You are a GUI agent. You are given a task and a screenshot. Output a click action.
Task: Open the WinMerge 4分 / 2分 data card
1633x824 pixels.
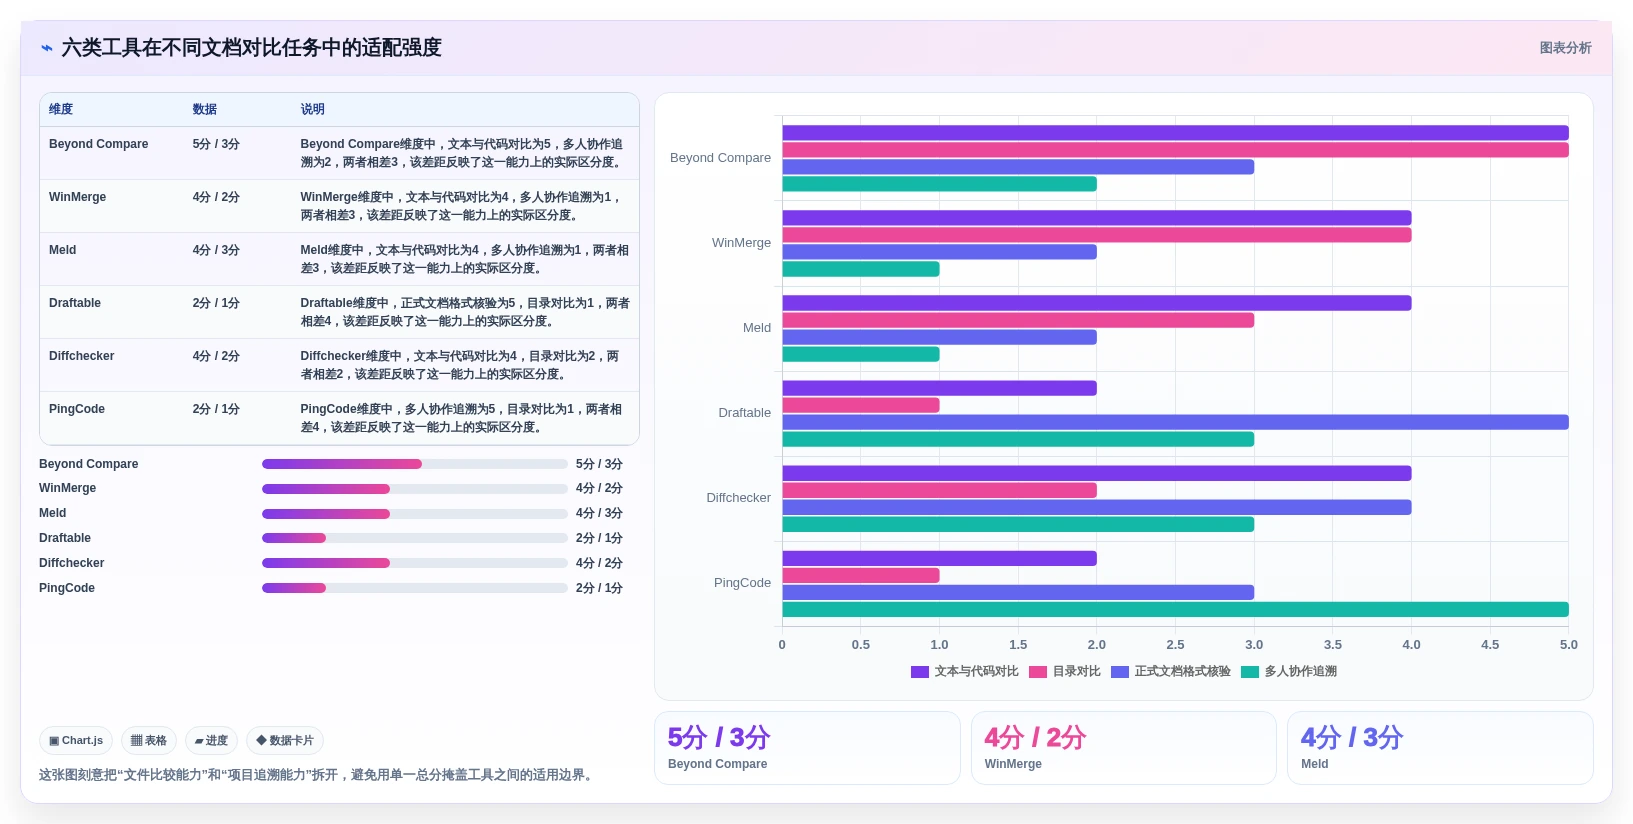[x=1124, y=748]
